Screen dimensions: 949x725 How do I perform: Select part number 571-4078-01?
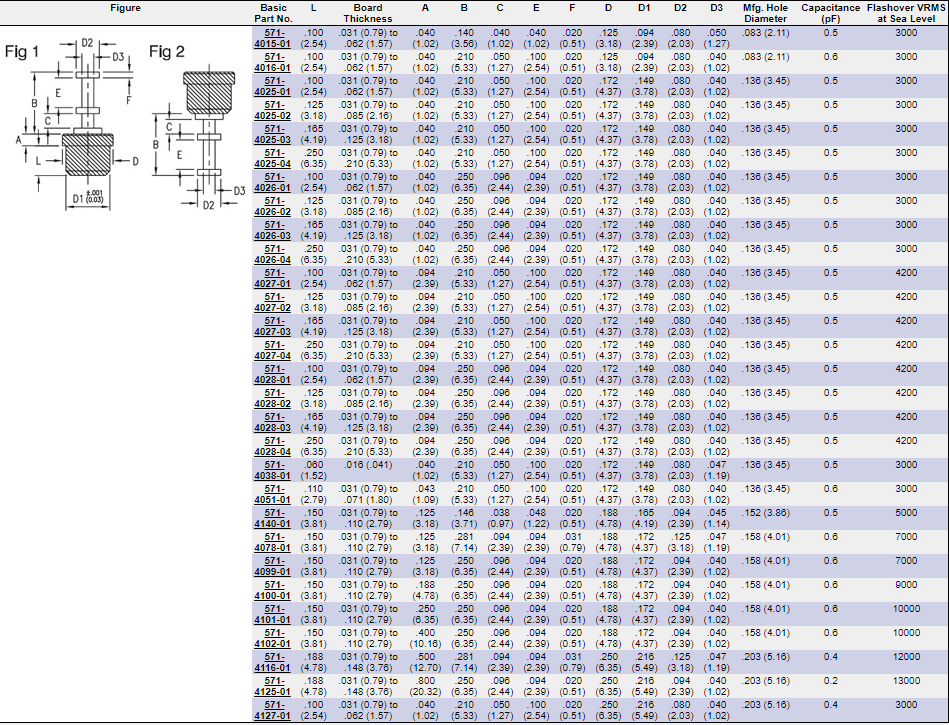[x=270, y=542]
